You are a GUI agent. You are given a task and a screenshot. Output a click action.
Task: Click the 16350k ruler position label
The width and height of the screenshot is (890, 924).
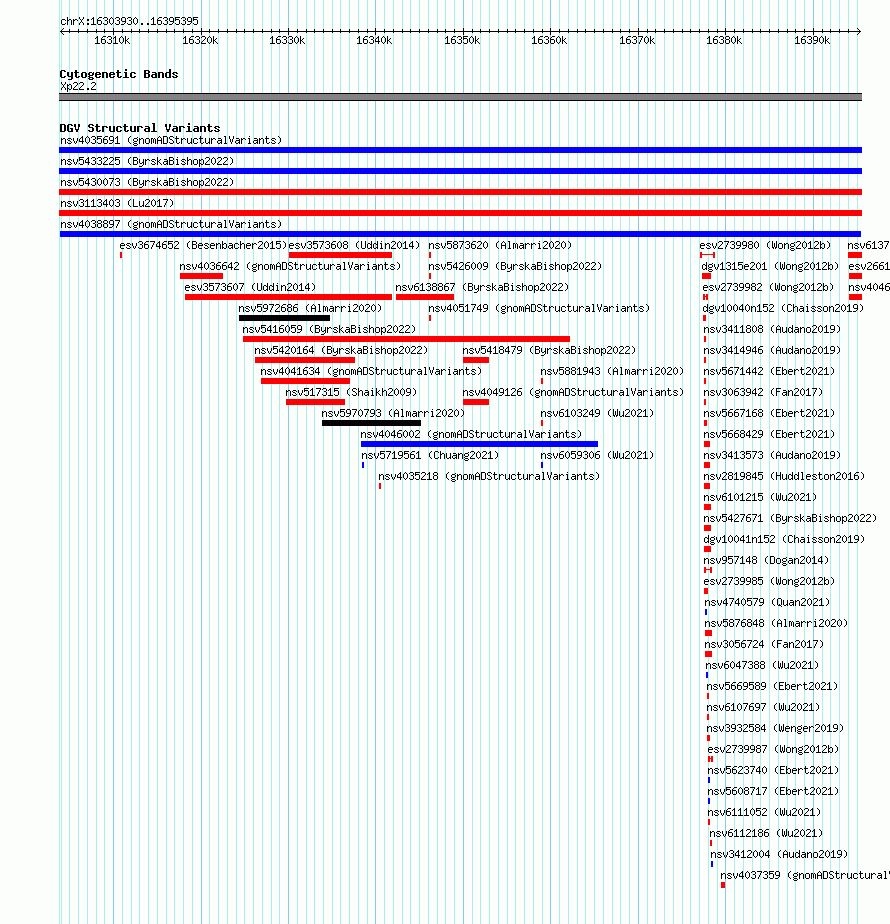pyautogui.click(x=462, y=41)
